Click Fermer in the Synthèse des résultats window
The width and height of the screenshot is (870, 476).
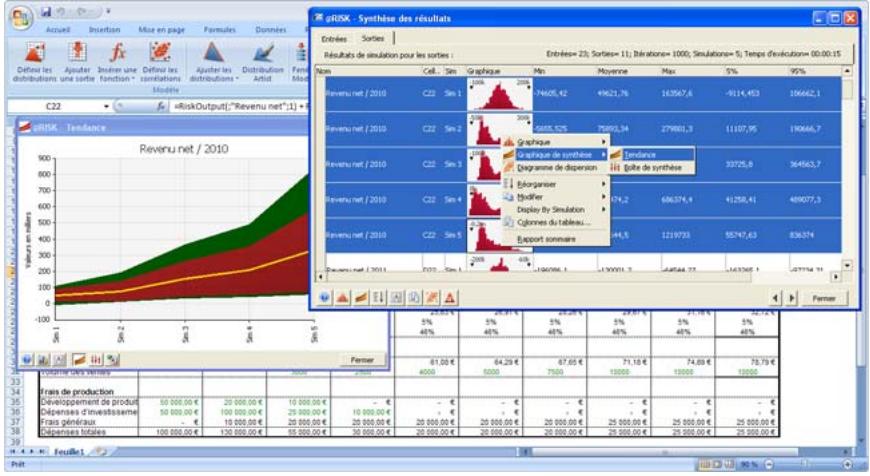point(822,298)
